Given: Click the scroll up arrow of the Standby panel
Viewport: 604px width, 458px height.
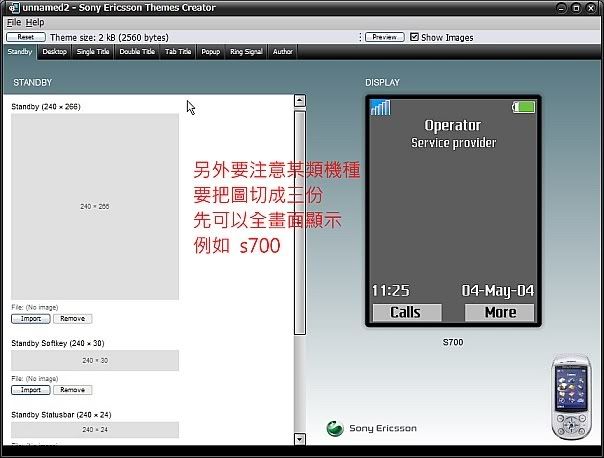Looking at the screenshot, I should pyautogui.click(x=300, y=101).
